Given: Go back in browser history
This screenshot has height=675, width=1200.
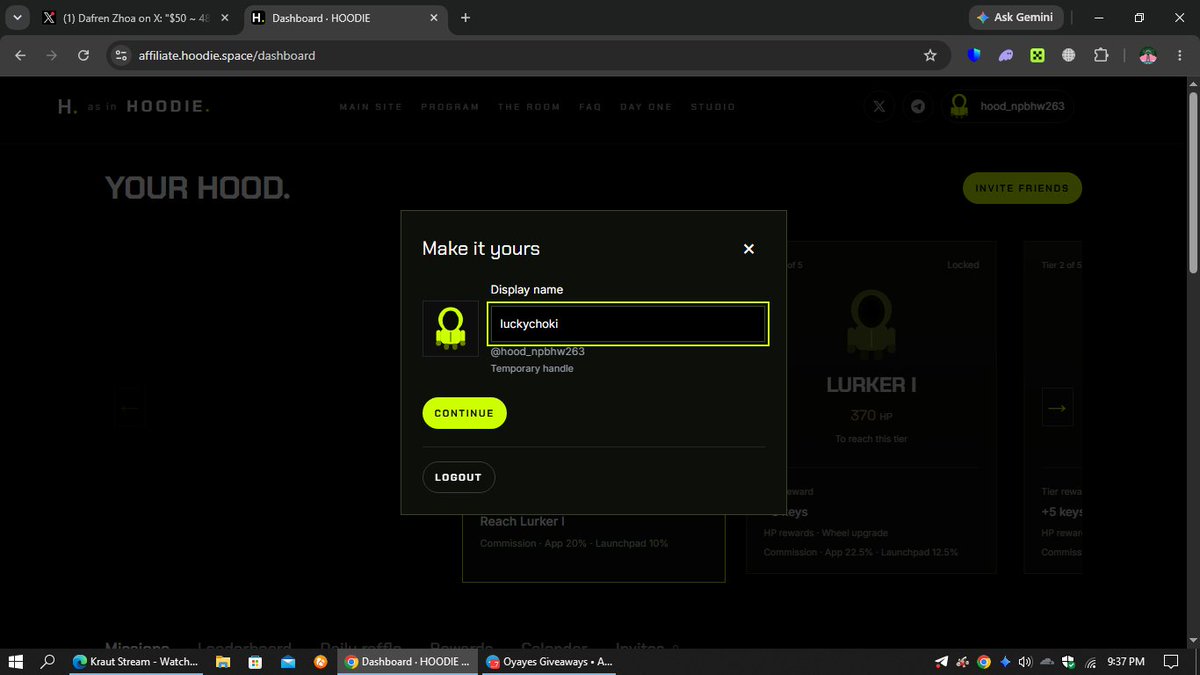Looking at the screenshot, I should point(20,55).
